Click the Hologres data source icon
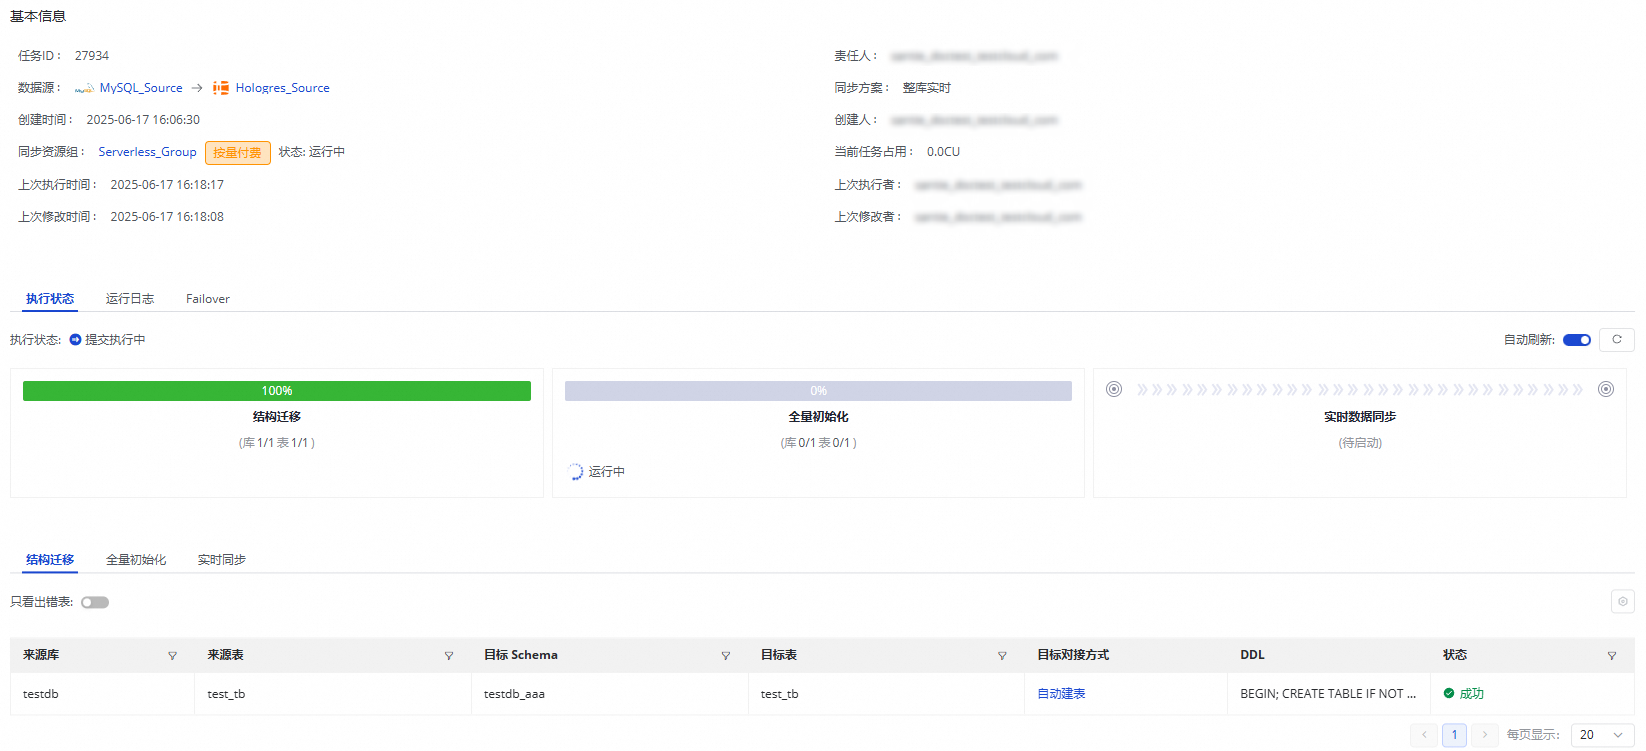Screen dimensions: 1646x751 pos(221,88)
